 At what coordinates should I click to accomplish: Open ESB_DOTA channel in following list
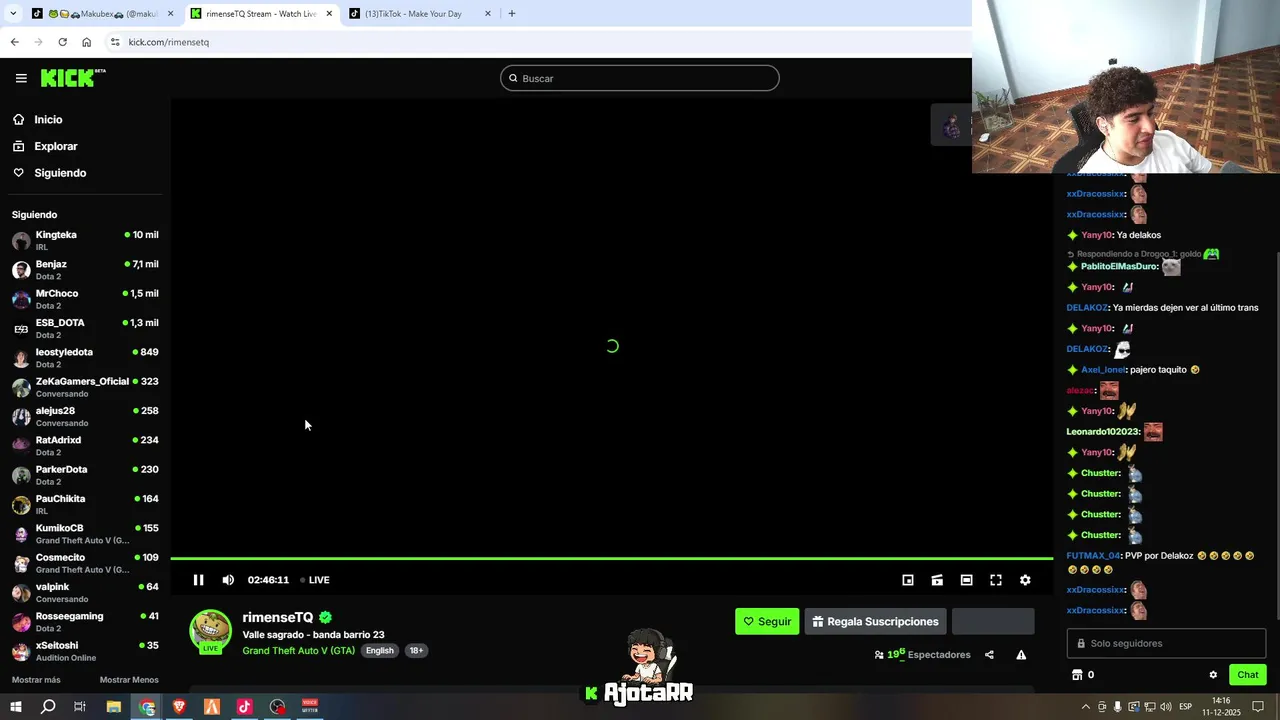85,329
